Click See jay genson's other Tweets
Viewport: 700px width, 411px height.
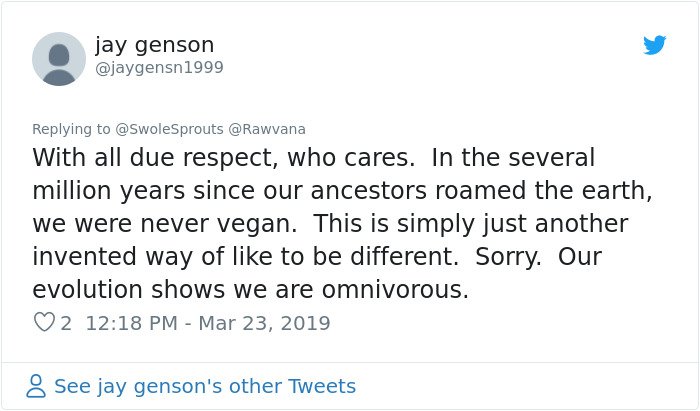(205, 386)
